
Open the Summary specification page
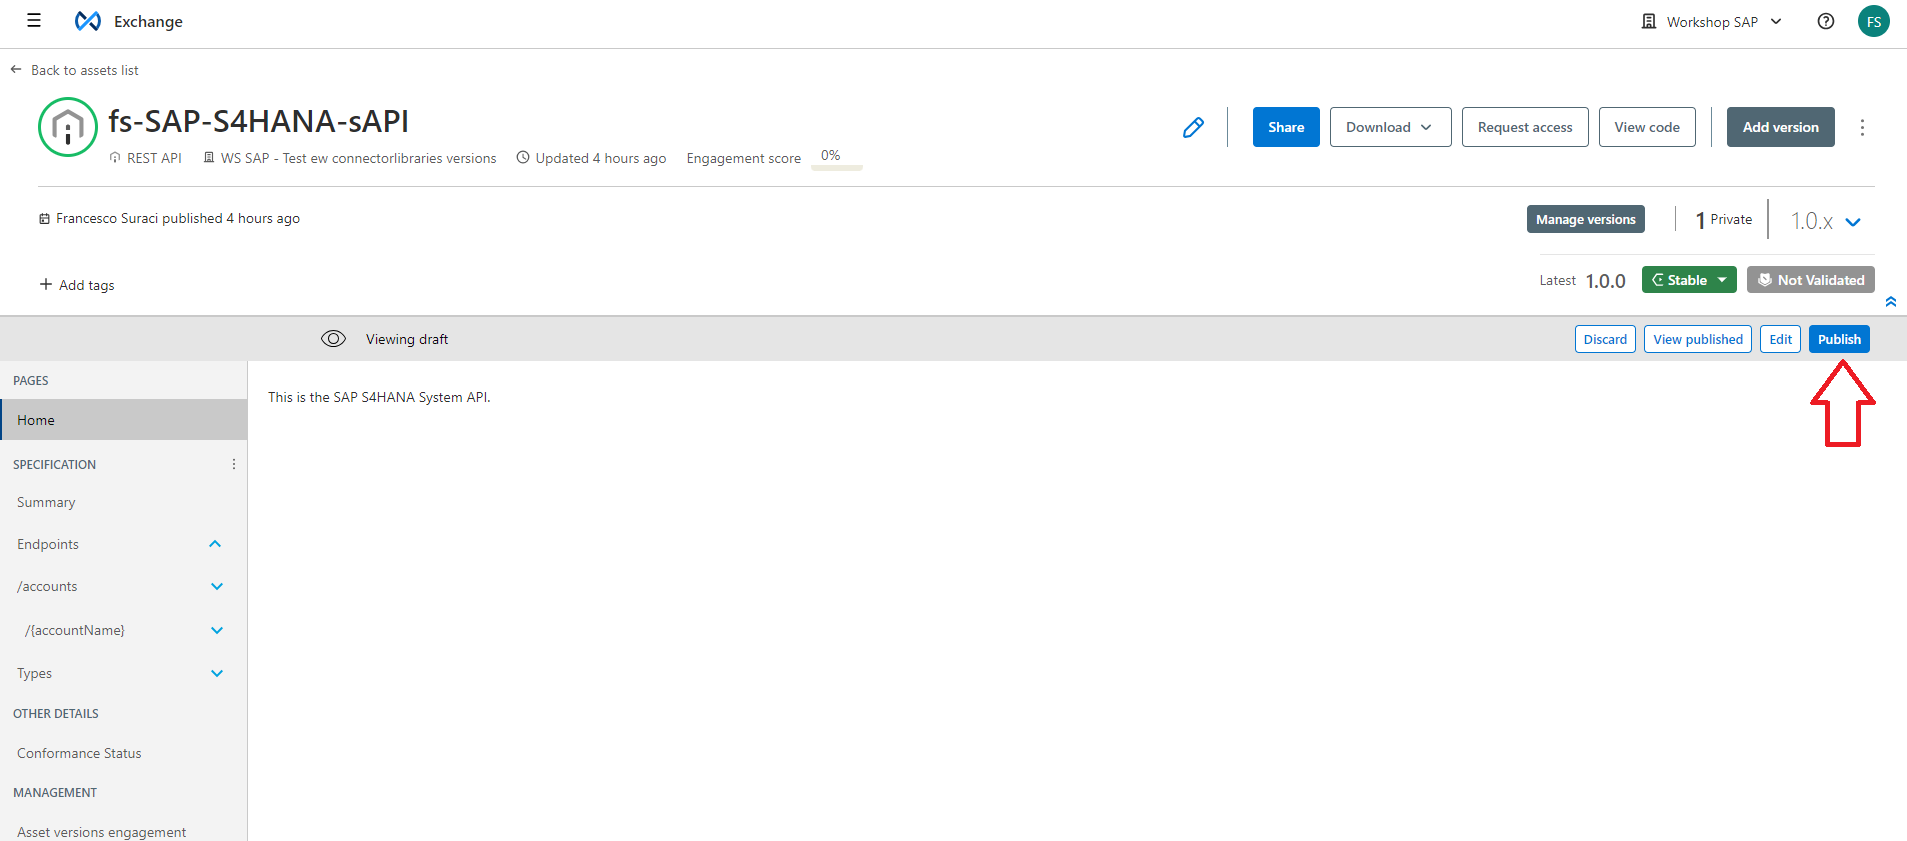pos(46,502)
